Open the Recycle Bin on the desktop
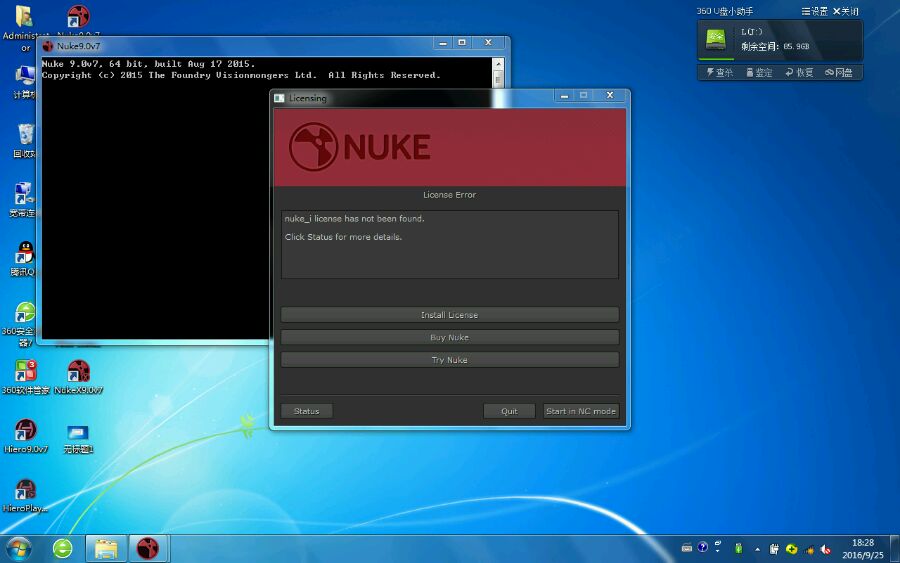The image size is (900, 563). 25,136
